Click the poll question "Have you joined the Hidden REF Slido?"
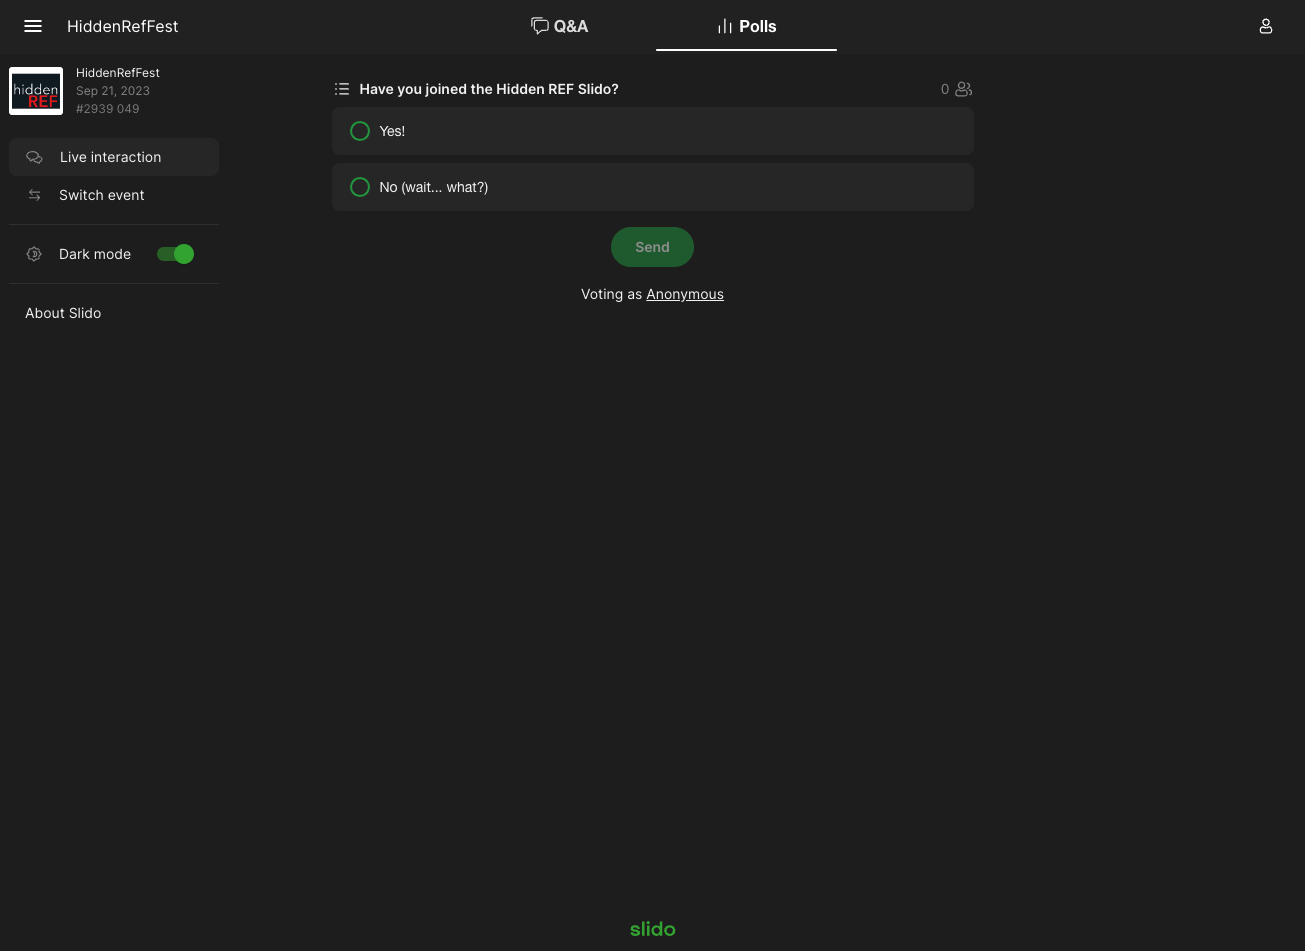Viewport: 1305px width, 951px height. (x=489, y=89)
